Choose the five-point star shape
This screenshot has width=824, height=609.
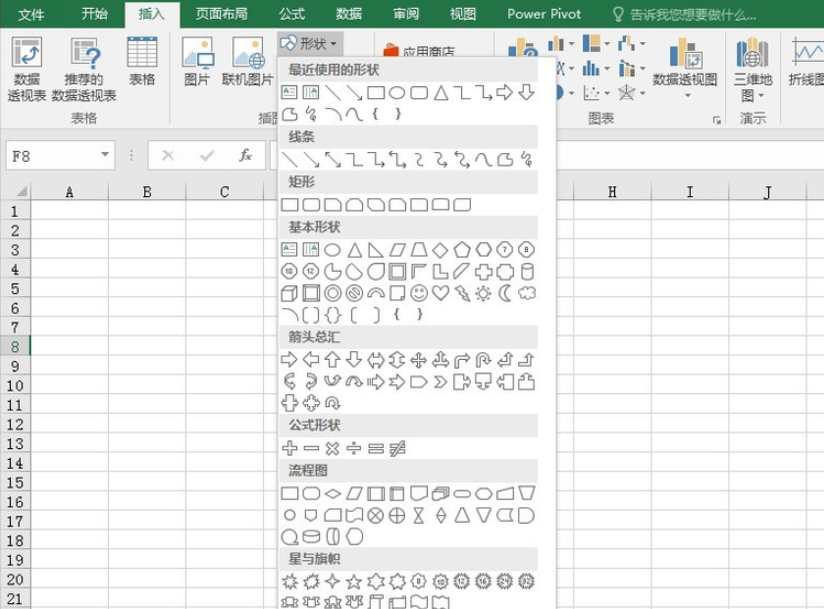coord(354,581)
